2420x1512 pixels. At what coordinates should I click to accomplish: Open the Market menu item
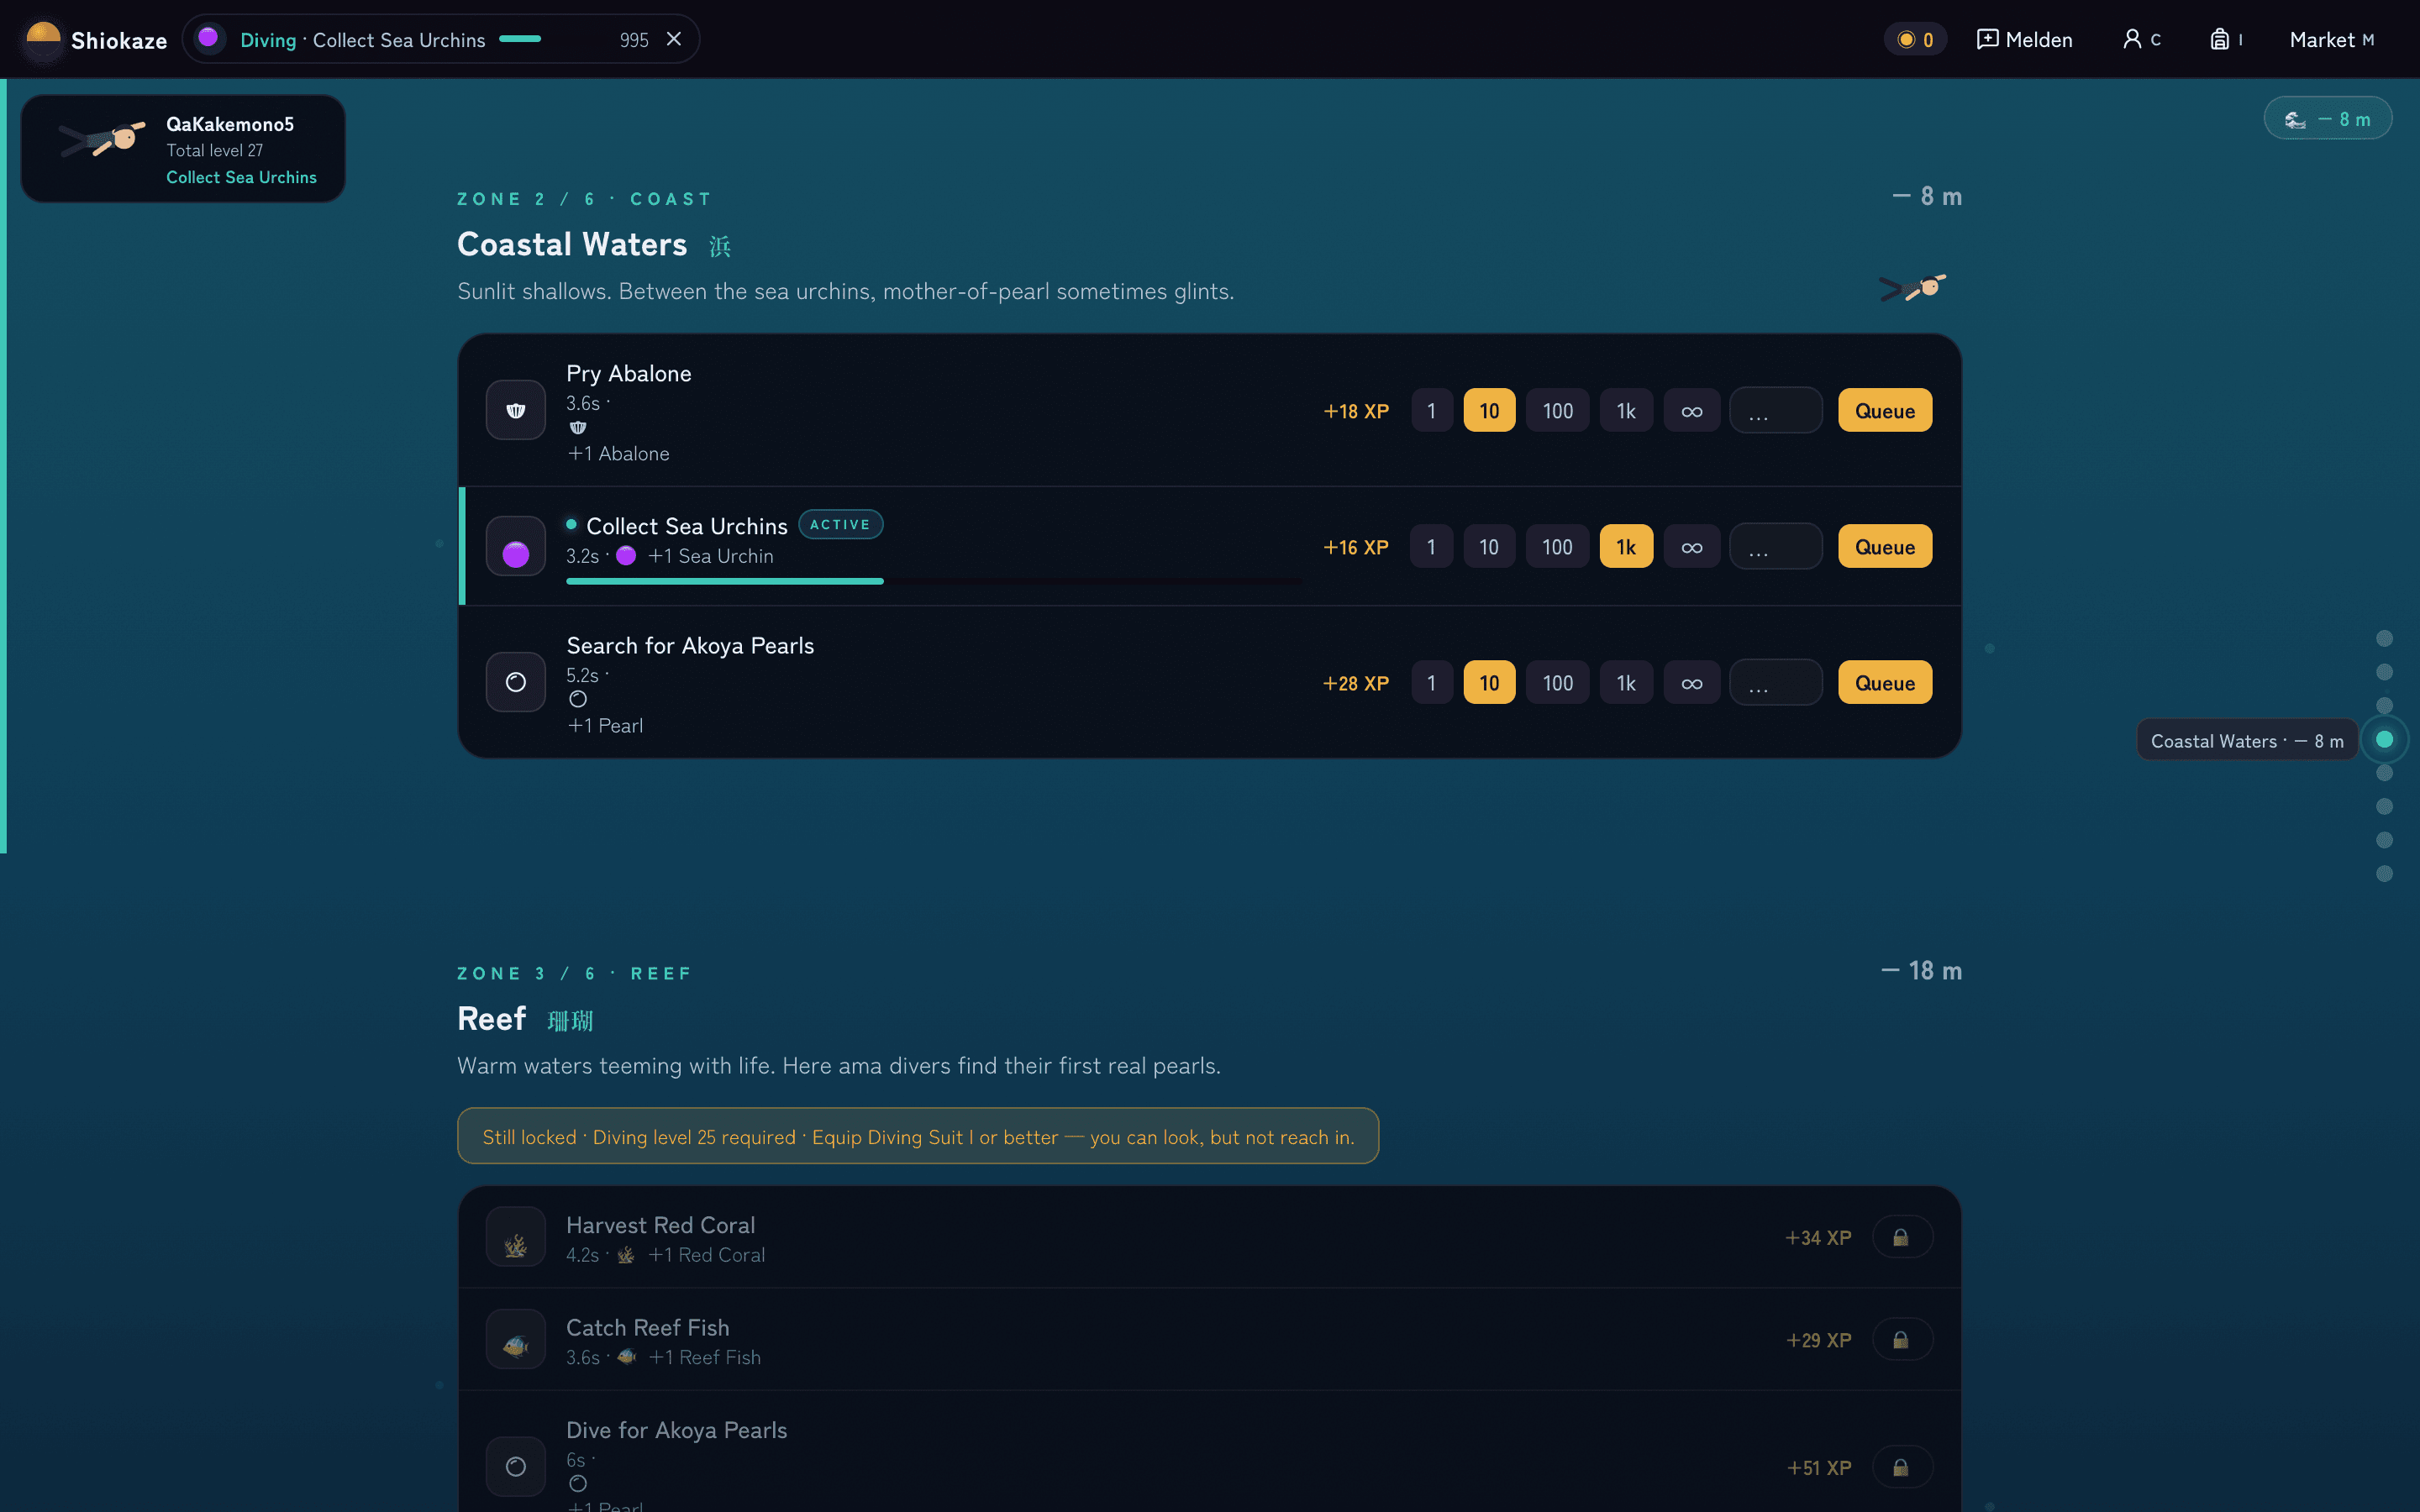click(x=2331, y=40)
